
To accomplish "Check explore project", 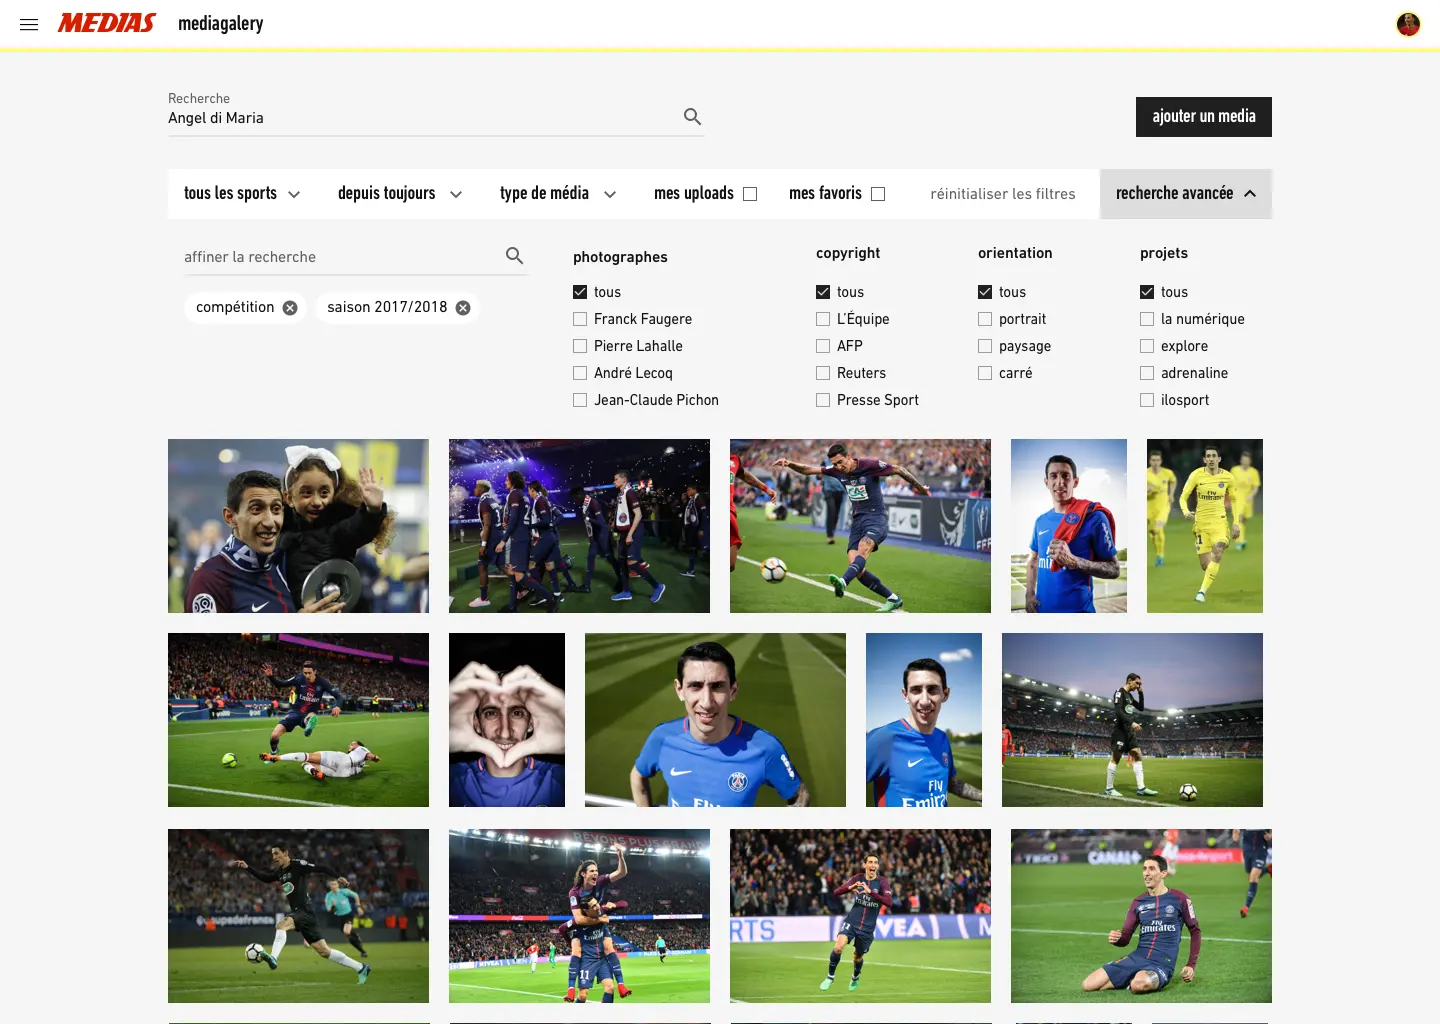I will click(1147, 346).
